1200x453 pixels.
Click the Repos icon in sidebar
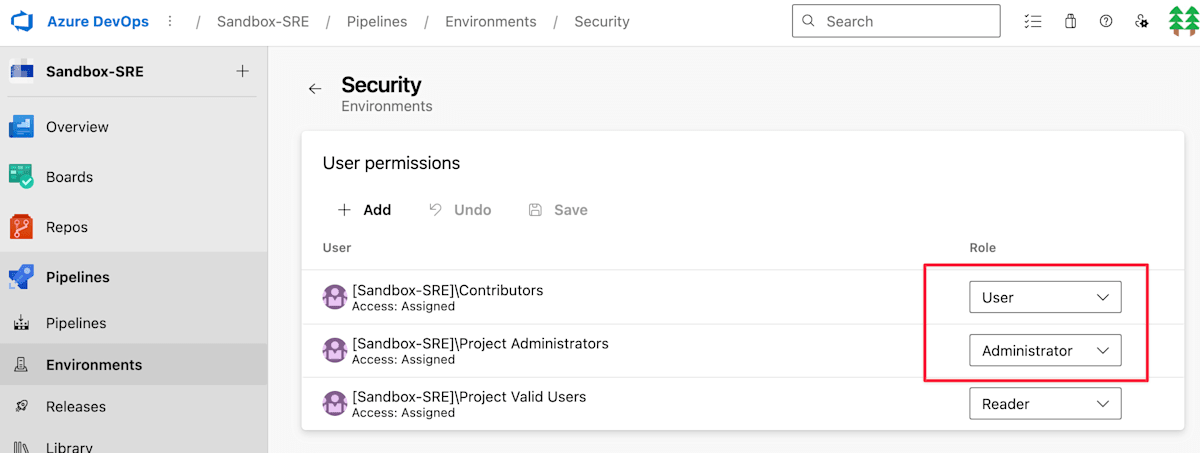click(22, 227)
